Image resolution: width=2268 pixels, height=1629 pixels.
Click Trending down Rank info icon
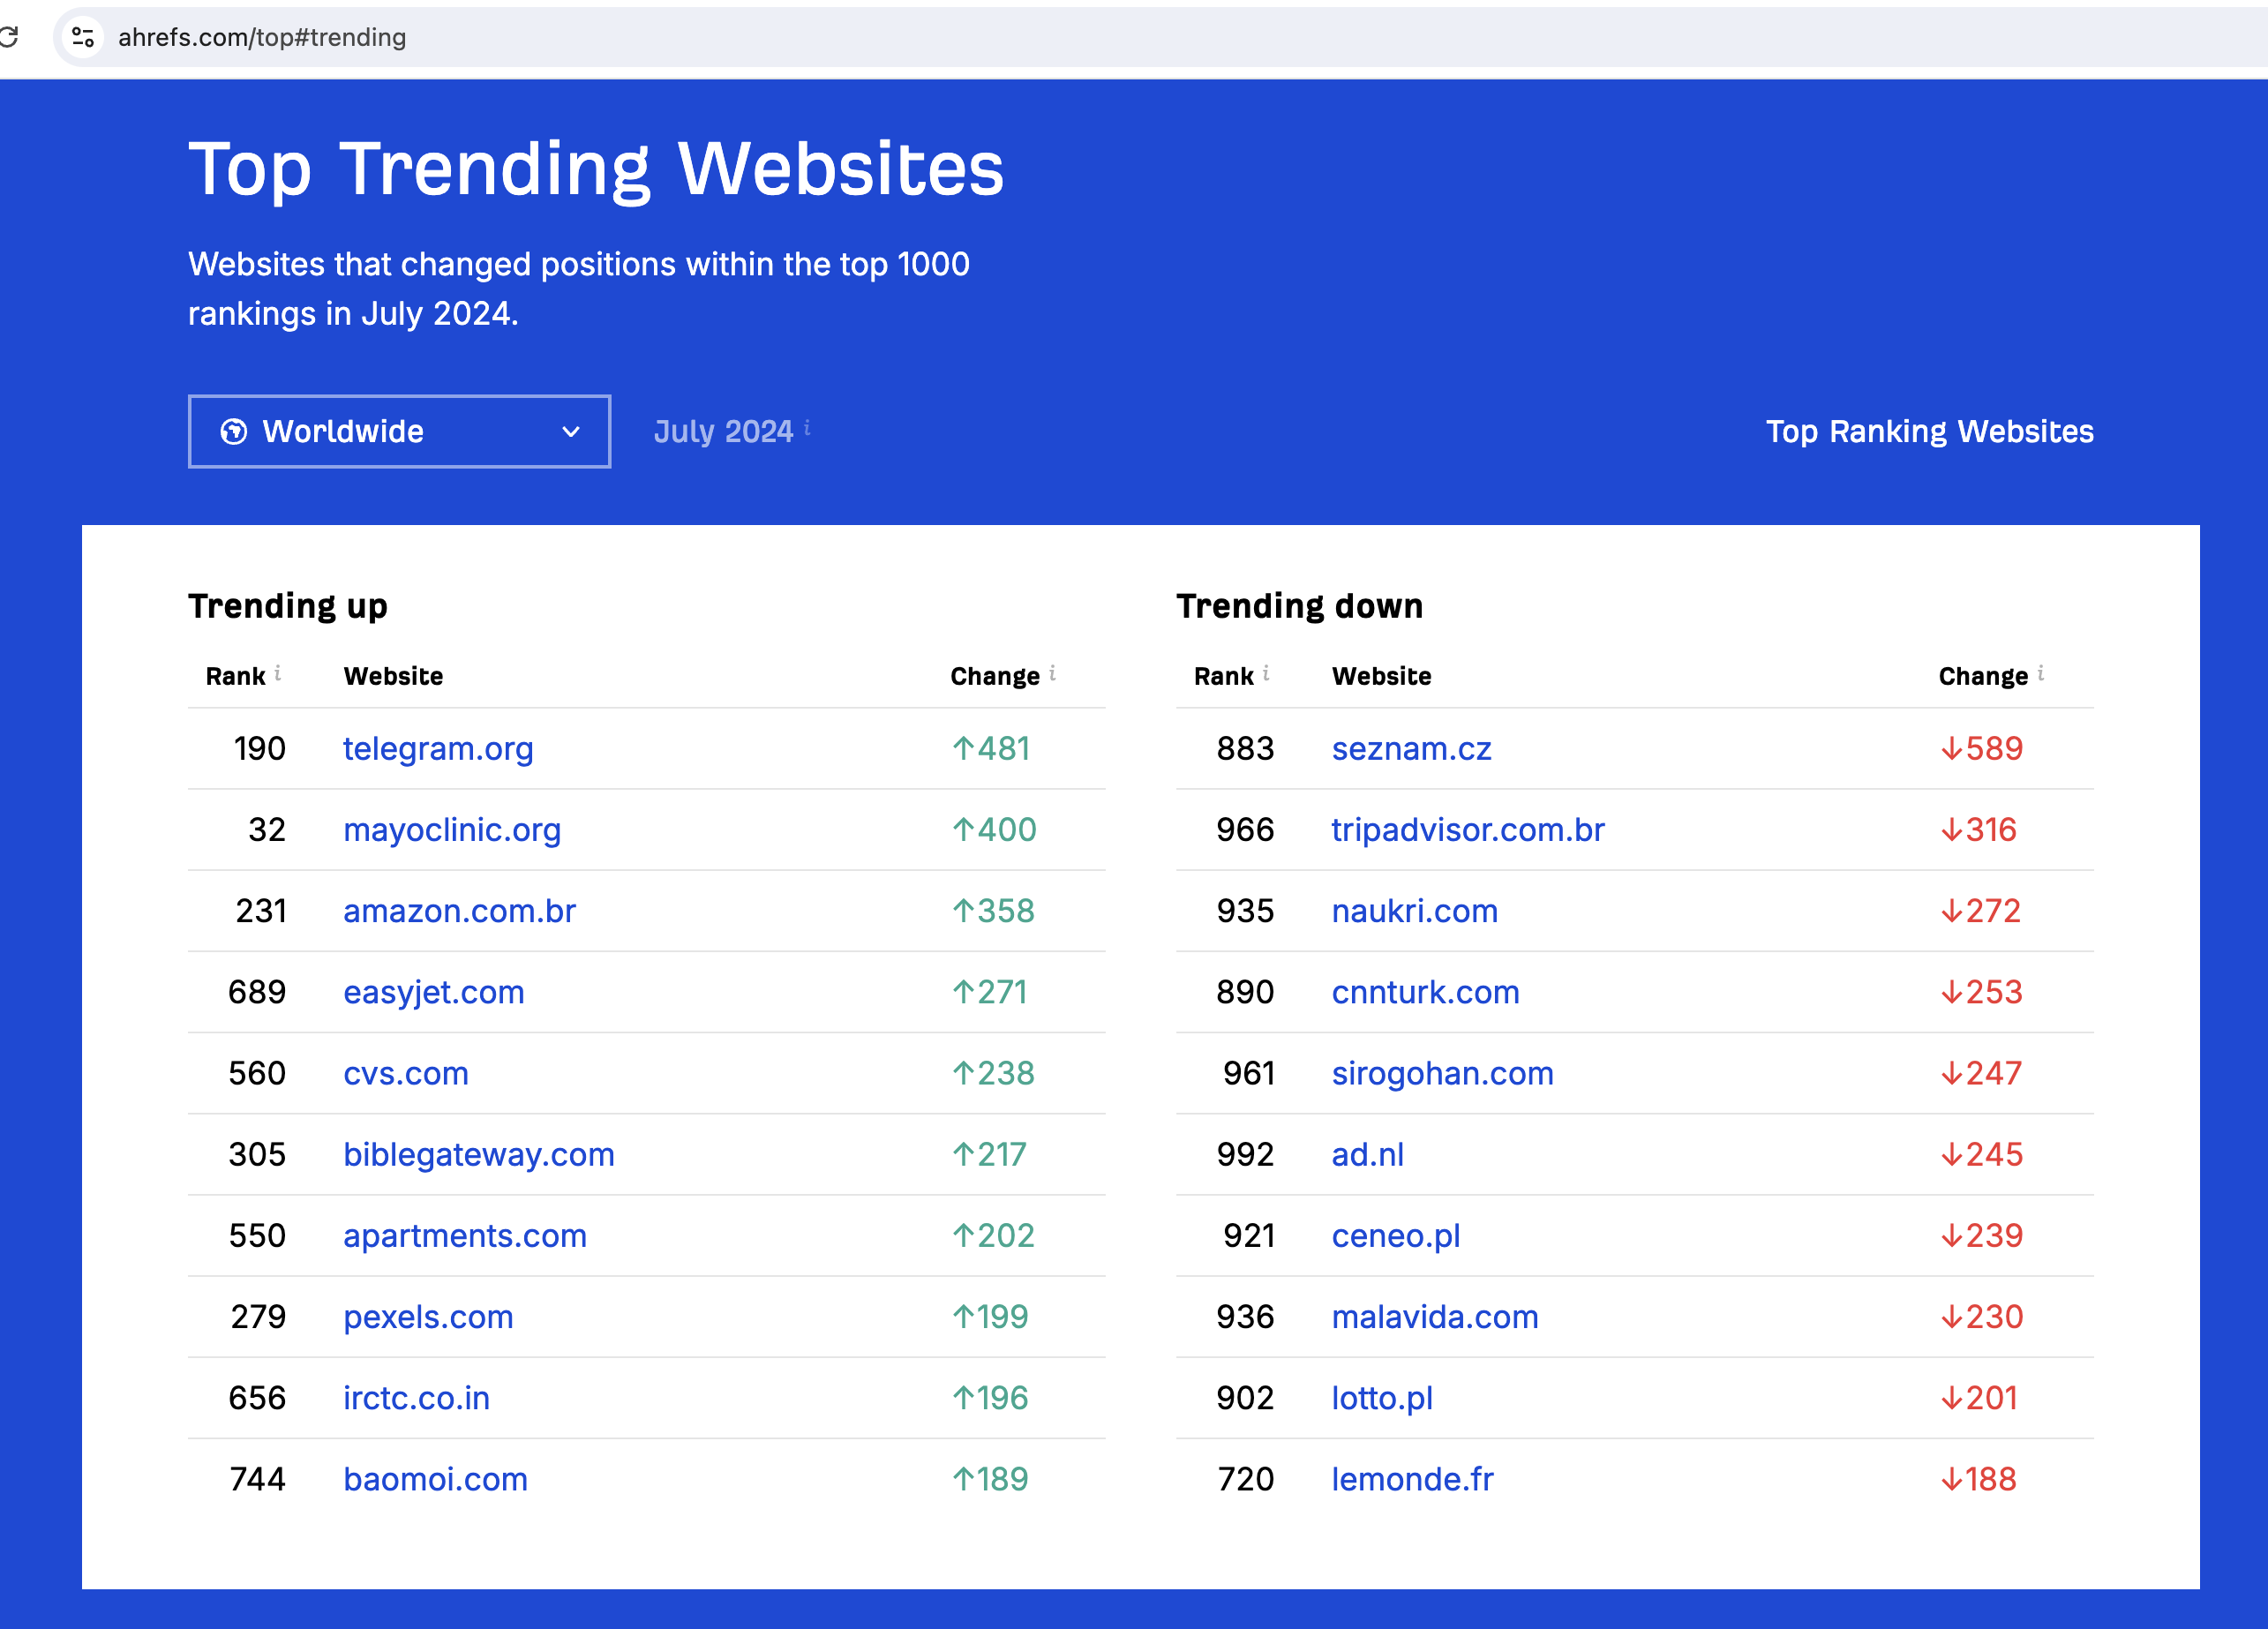[1266, 673]
